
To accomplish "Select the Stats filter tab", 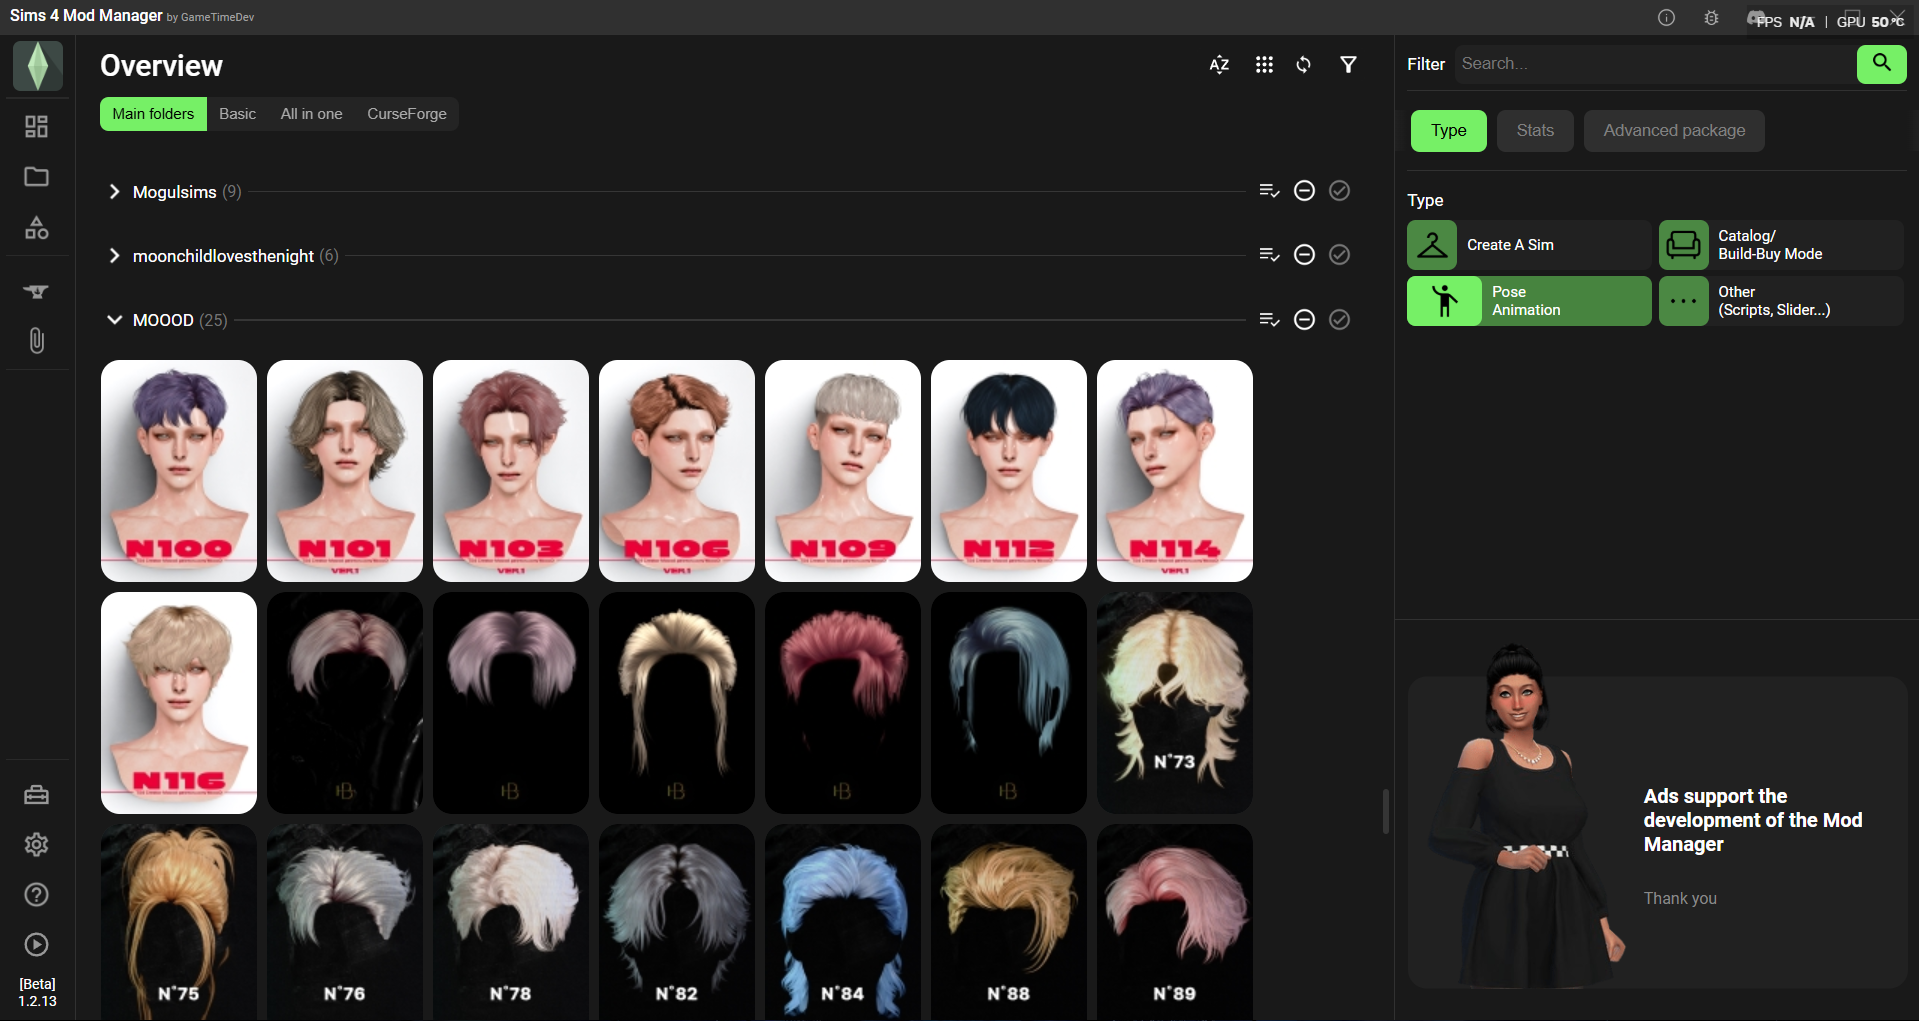I will pyautogui.click(x=1535, y=131).
